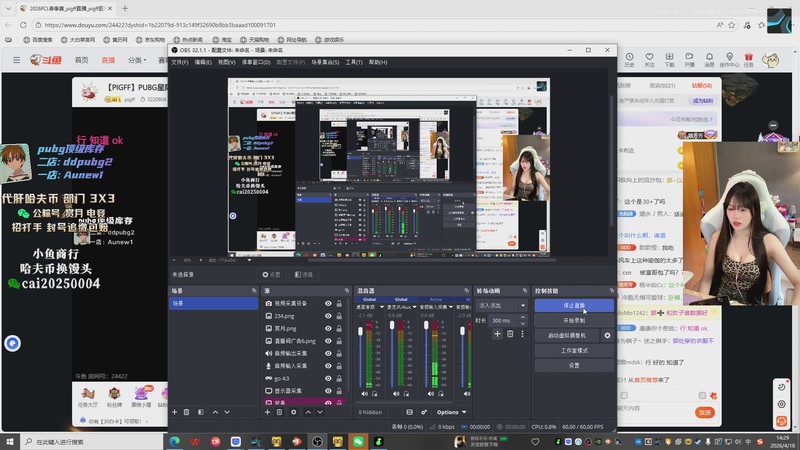This screenshot has width=800, height=450.
Task: Undock the mixer panel via float icon
Action: 466,291
